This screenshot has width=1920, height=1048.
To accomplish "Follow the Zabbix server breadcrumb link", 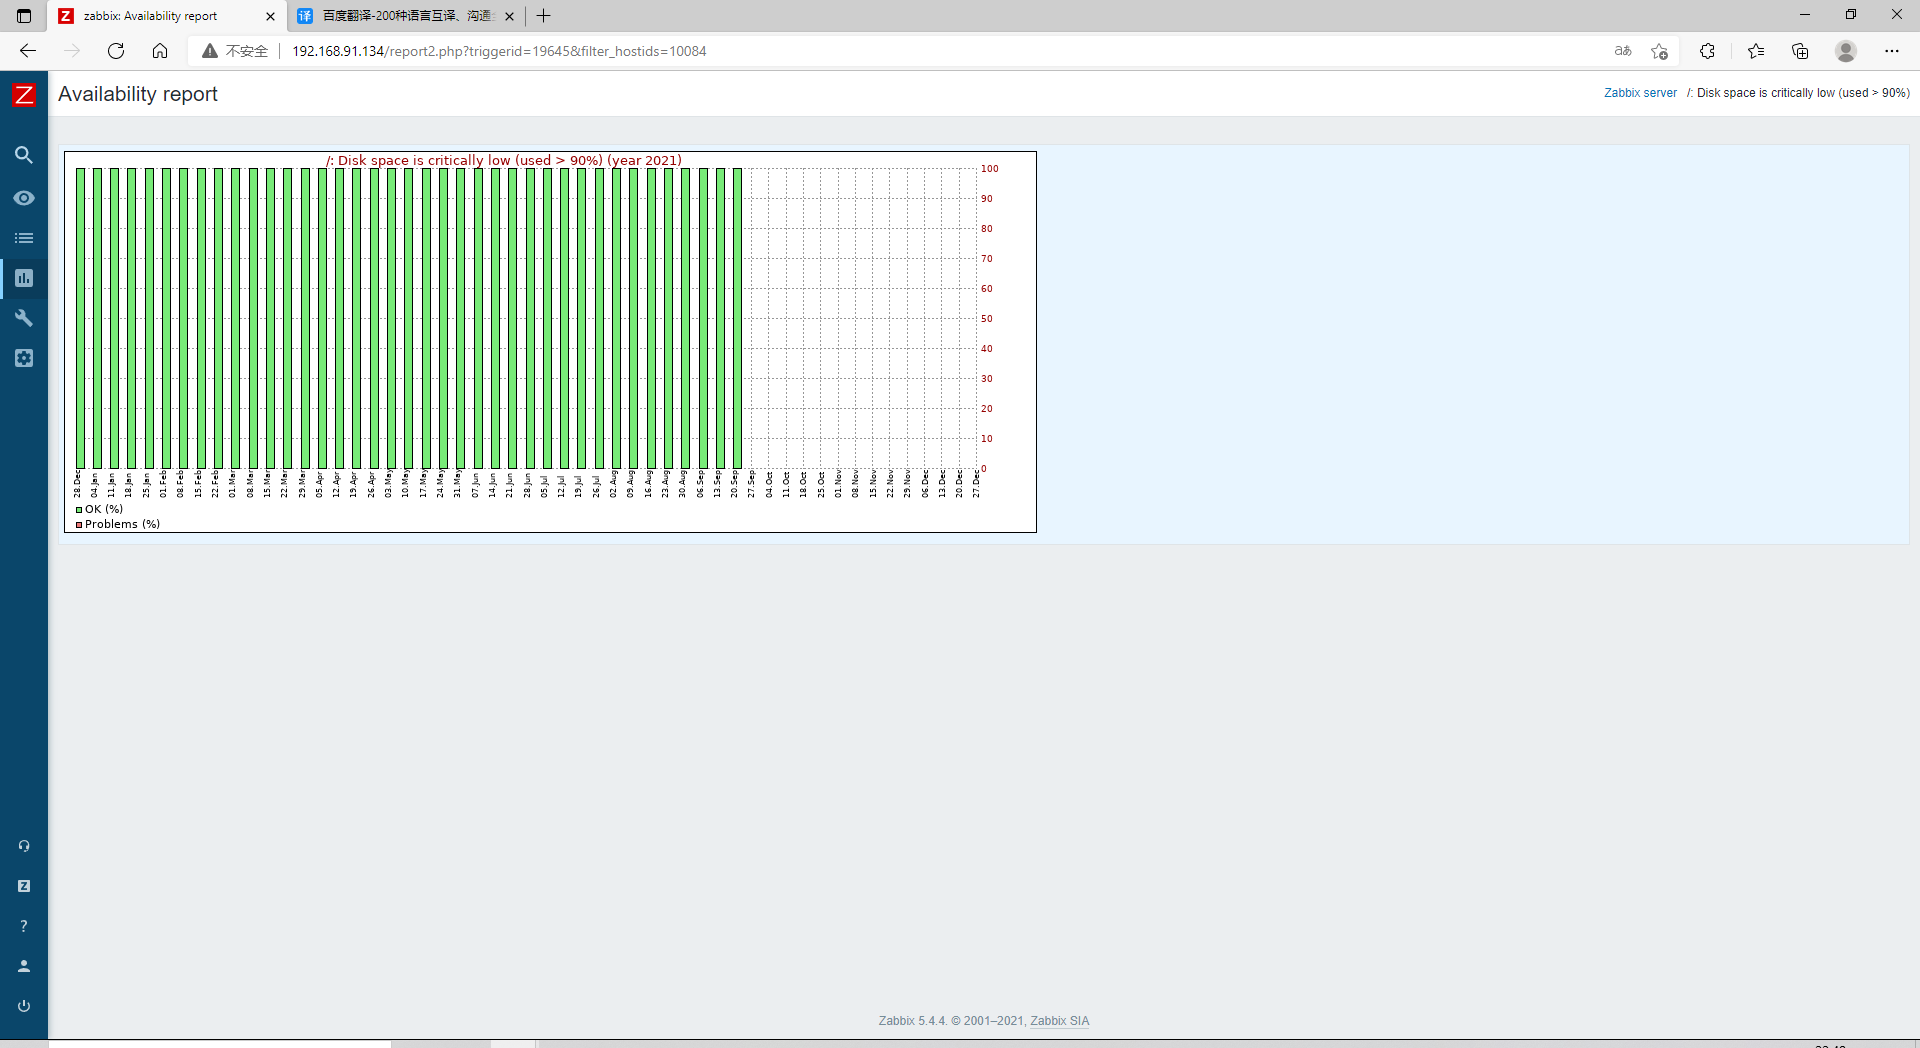I will pyautogui.click(x=1640, y=93).
